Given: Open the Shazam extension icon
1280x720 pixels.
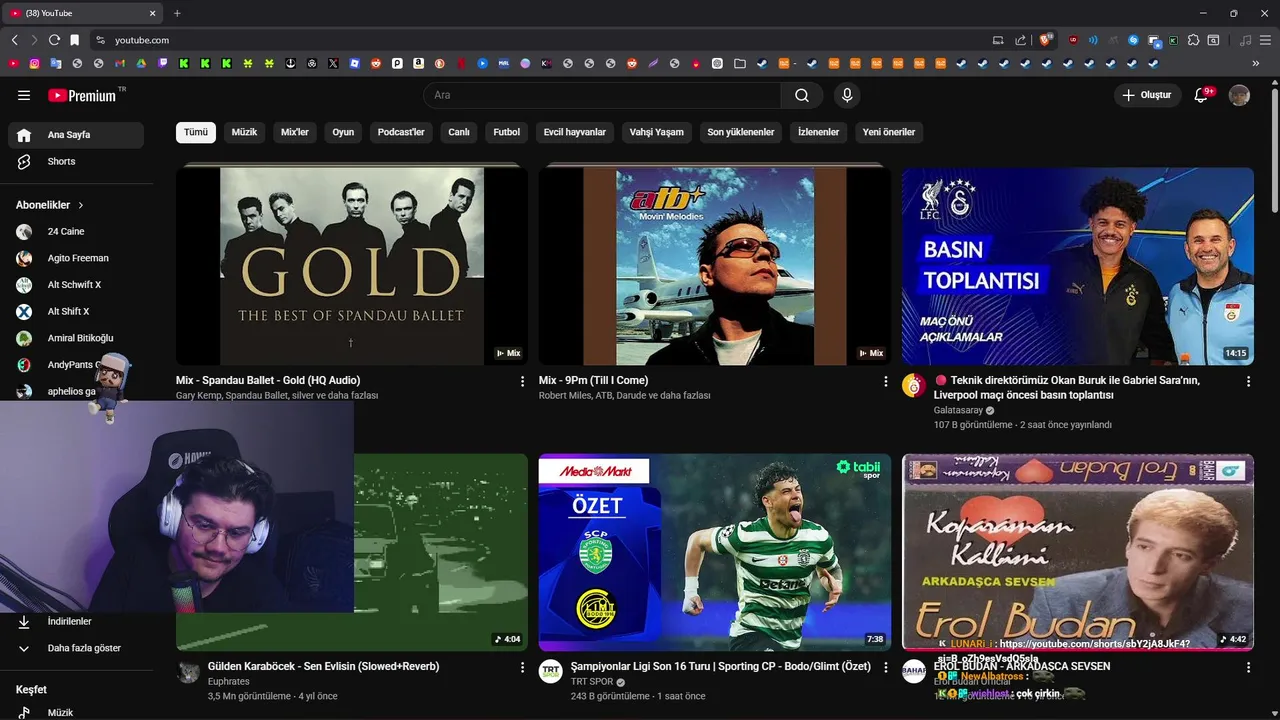Looking at the screenshot, I should coord(1133,40).
